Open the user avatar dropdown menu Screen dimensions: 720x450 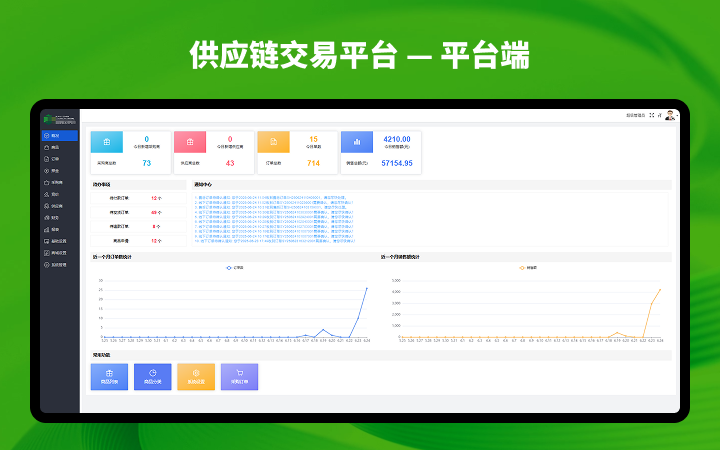point(670,115)
